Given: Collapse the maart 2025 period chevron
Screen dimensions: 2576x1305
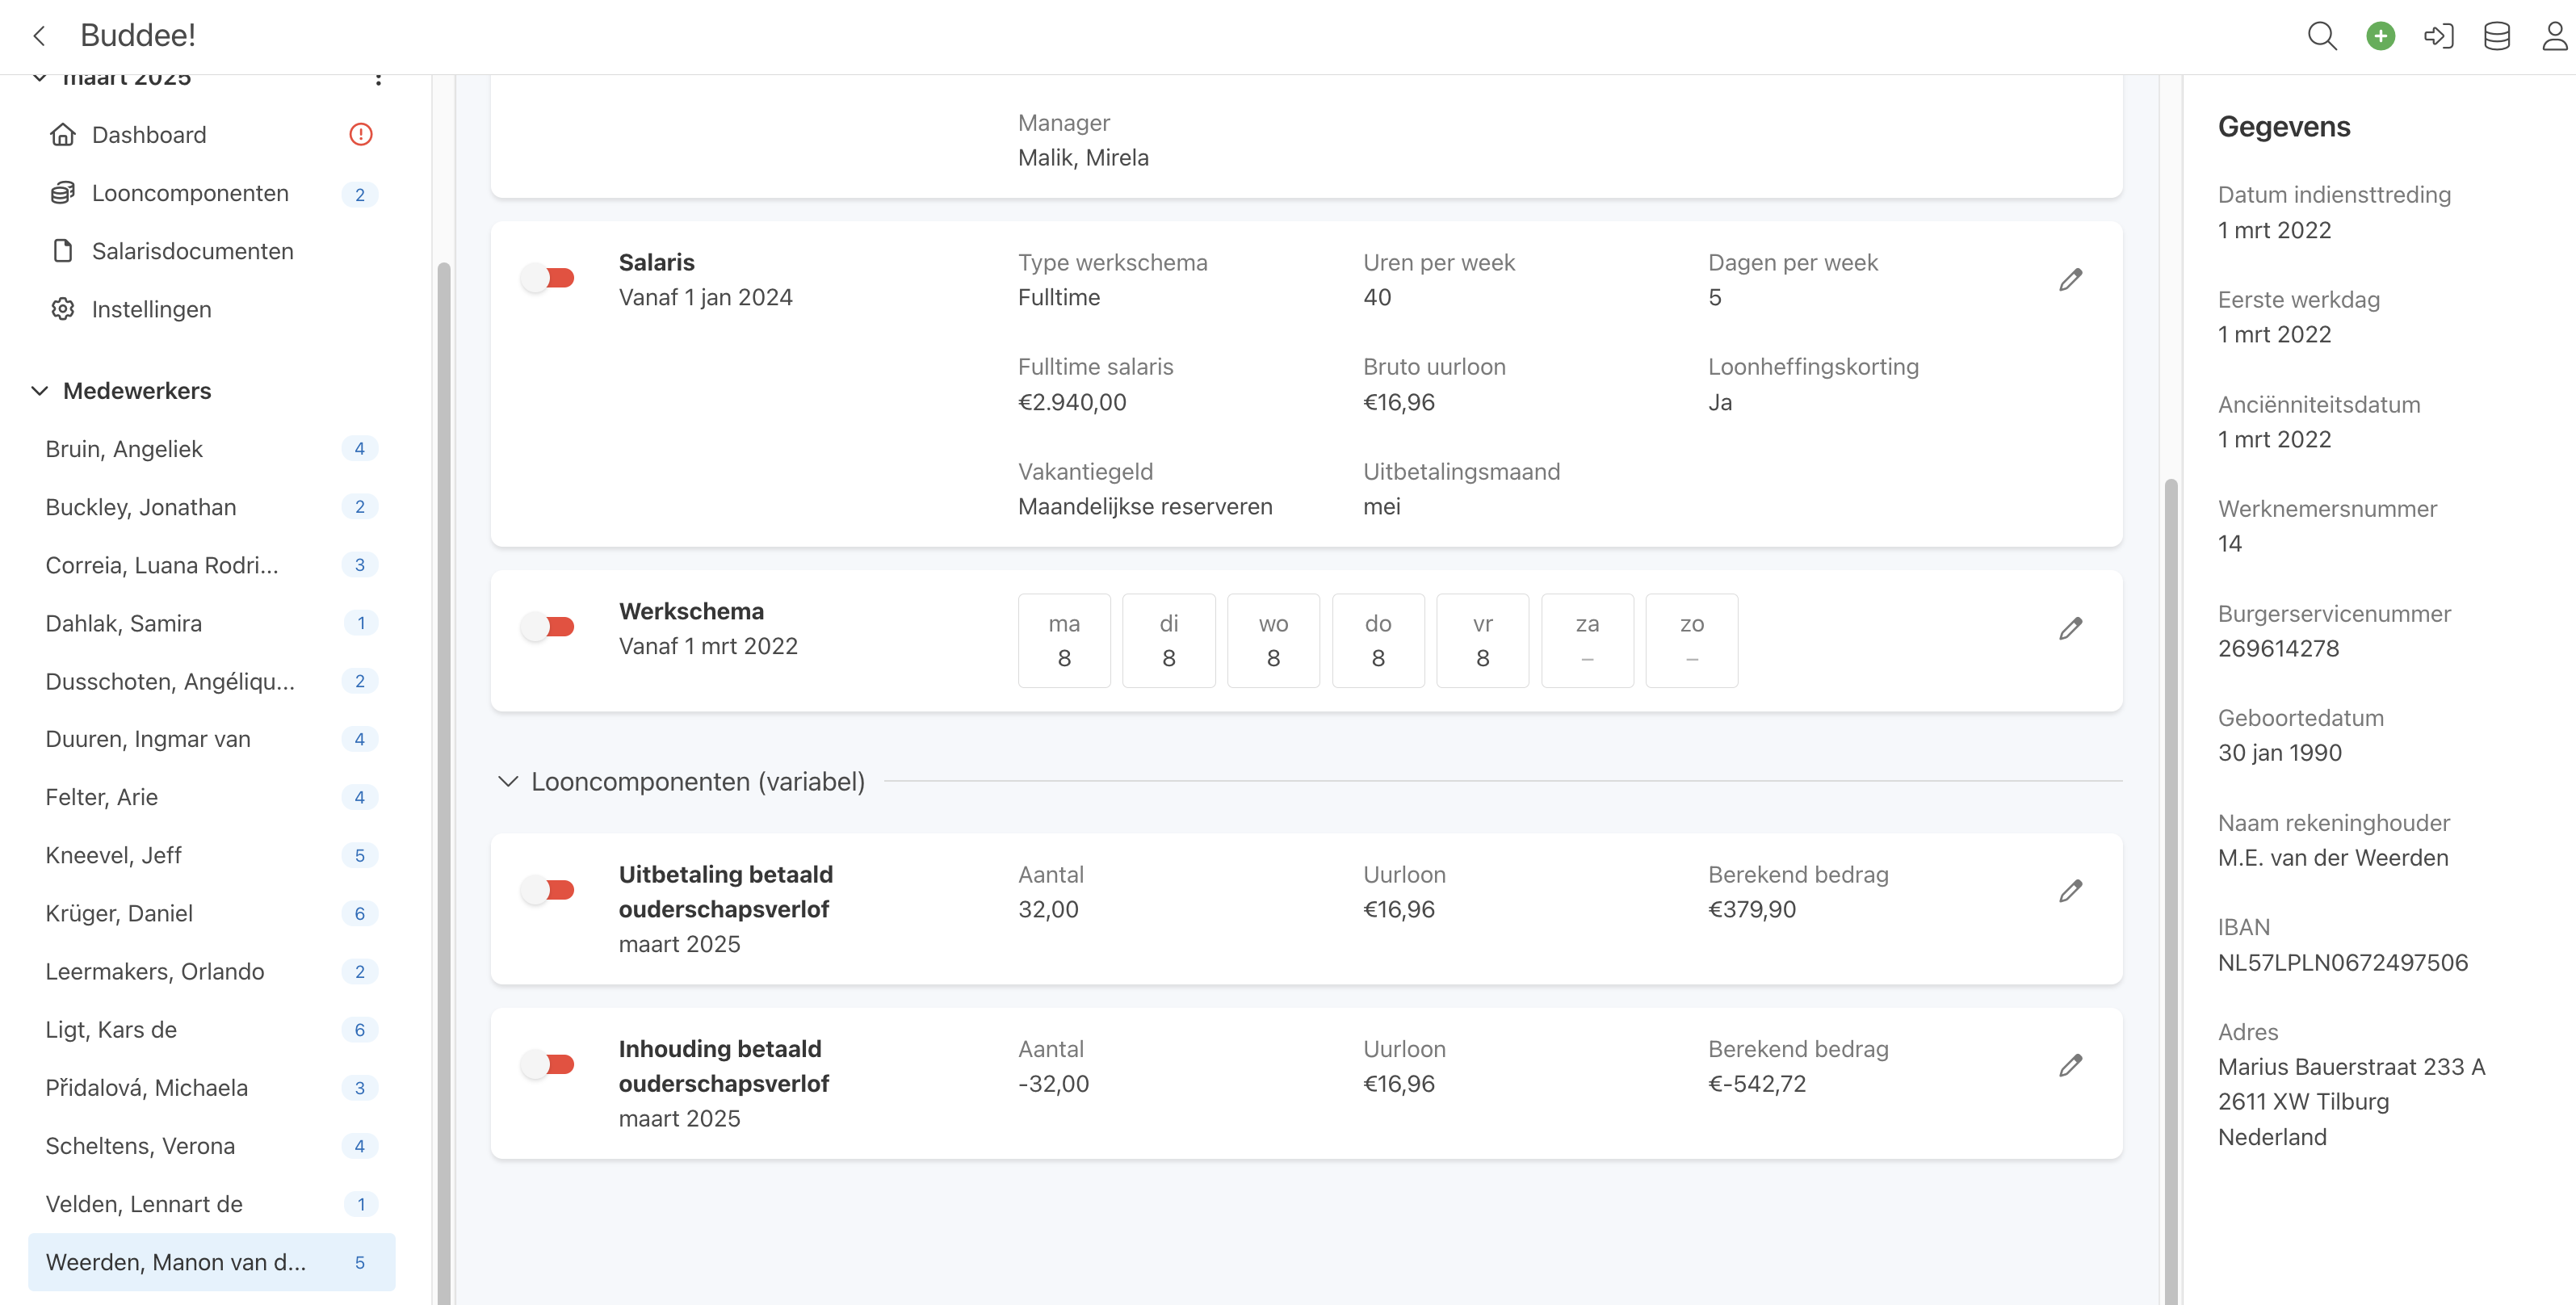Looking at the screenshot, I should coord(40,78).
